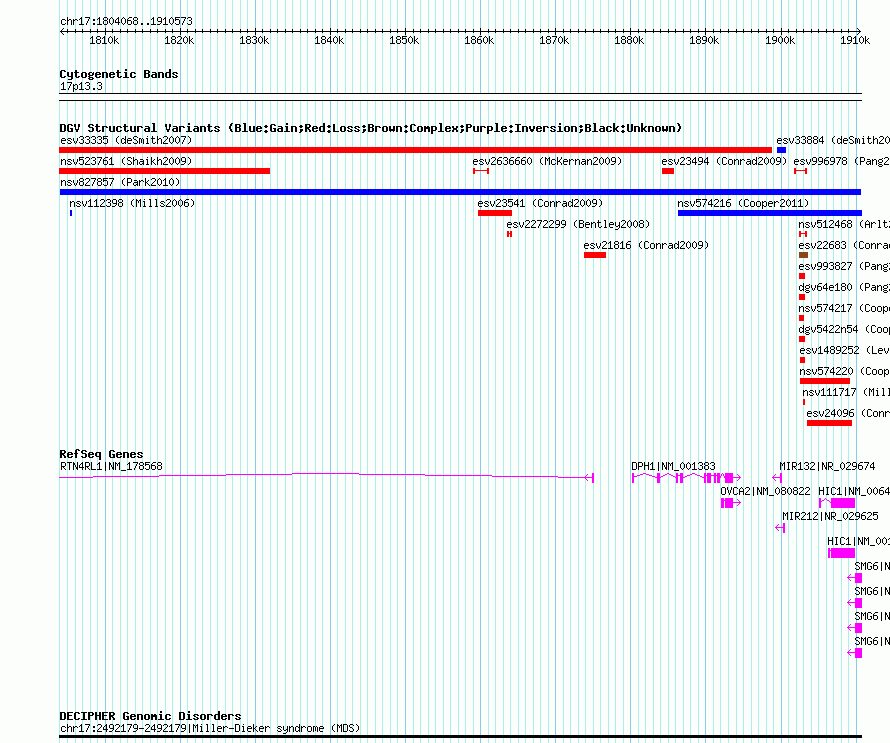The height and width of the screenshot is (743, 890).
Task: Open the MIR212|NR_029625 gene label
Action: tap(830, 517)
